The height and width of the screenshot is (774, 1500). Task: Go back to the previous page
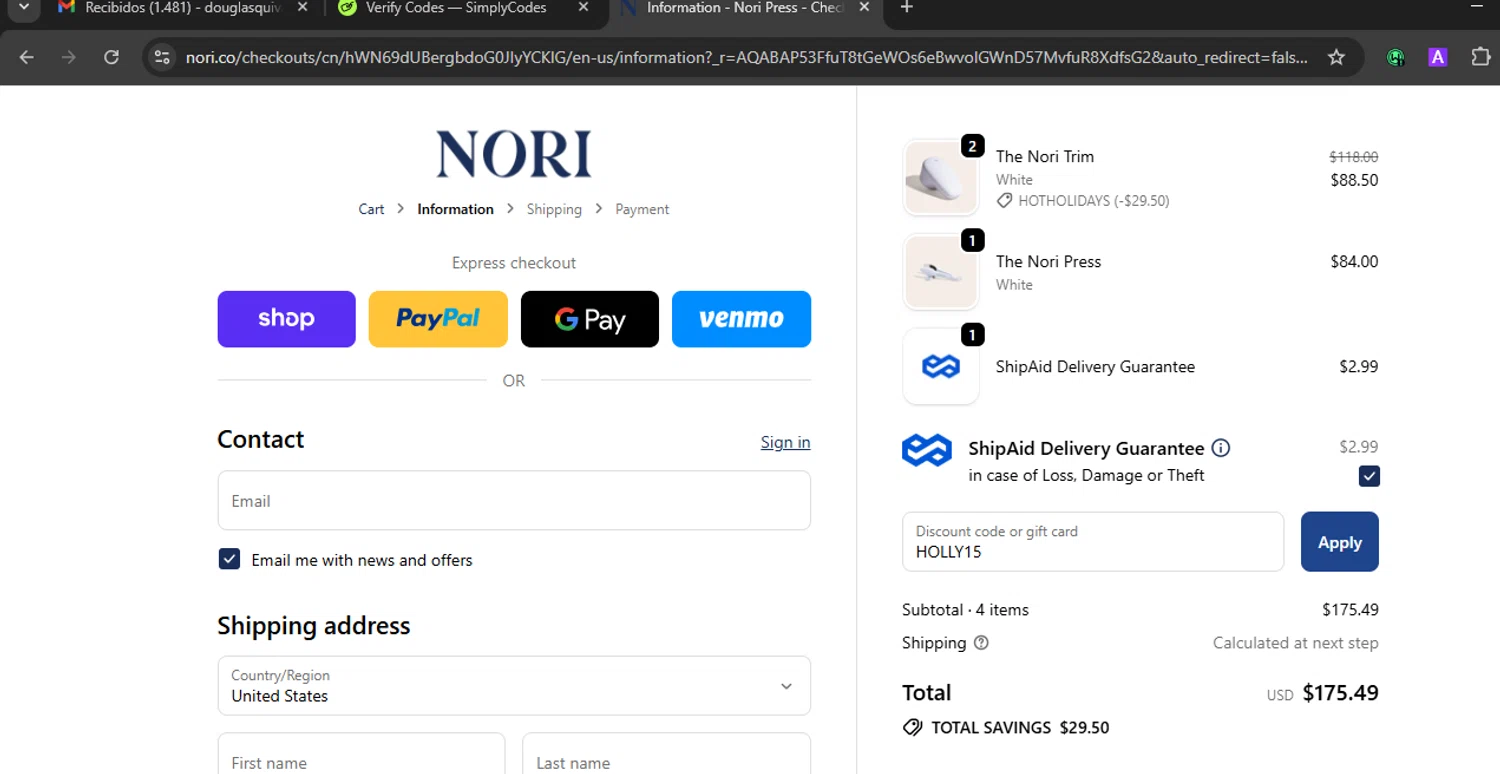(x=27, y=57)
